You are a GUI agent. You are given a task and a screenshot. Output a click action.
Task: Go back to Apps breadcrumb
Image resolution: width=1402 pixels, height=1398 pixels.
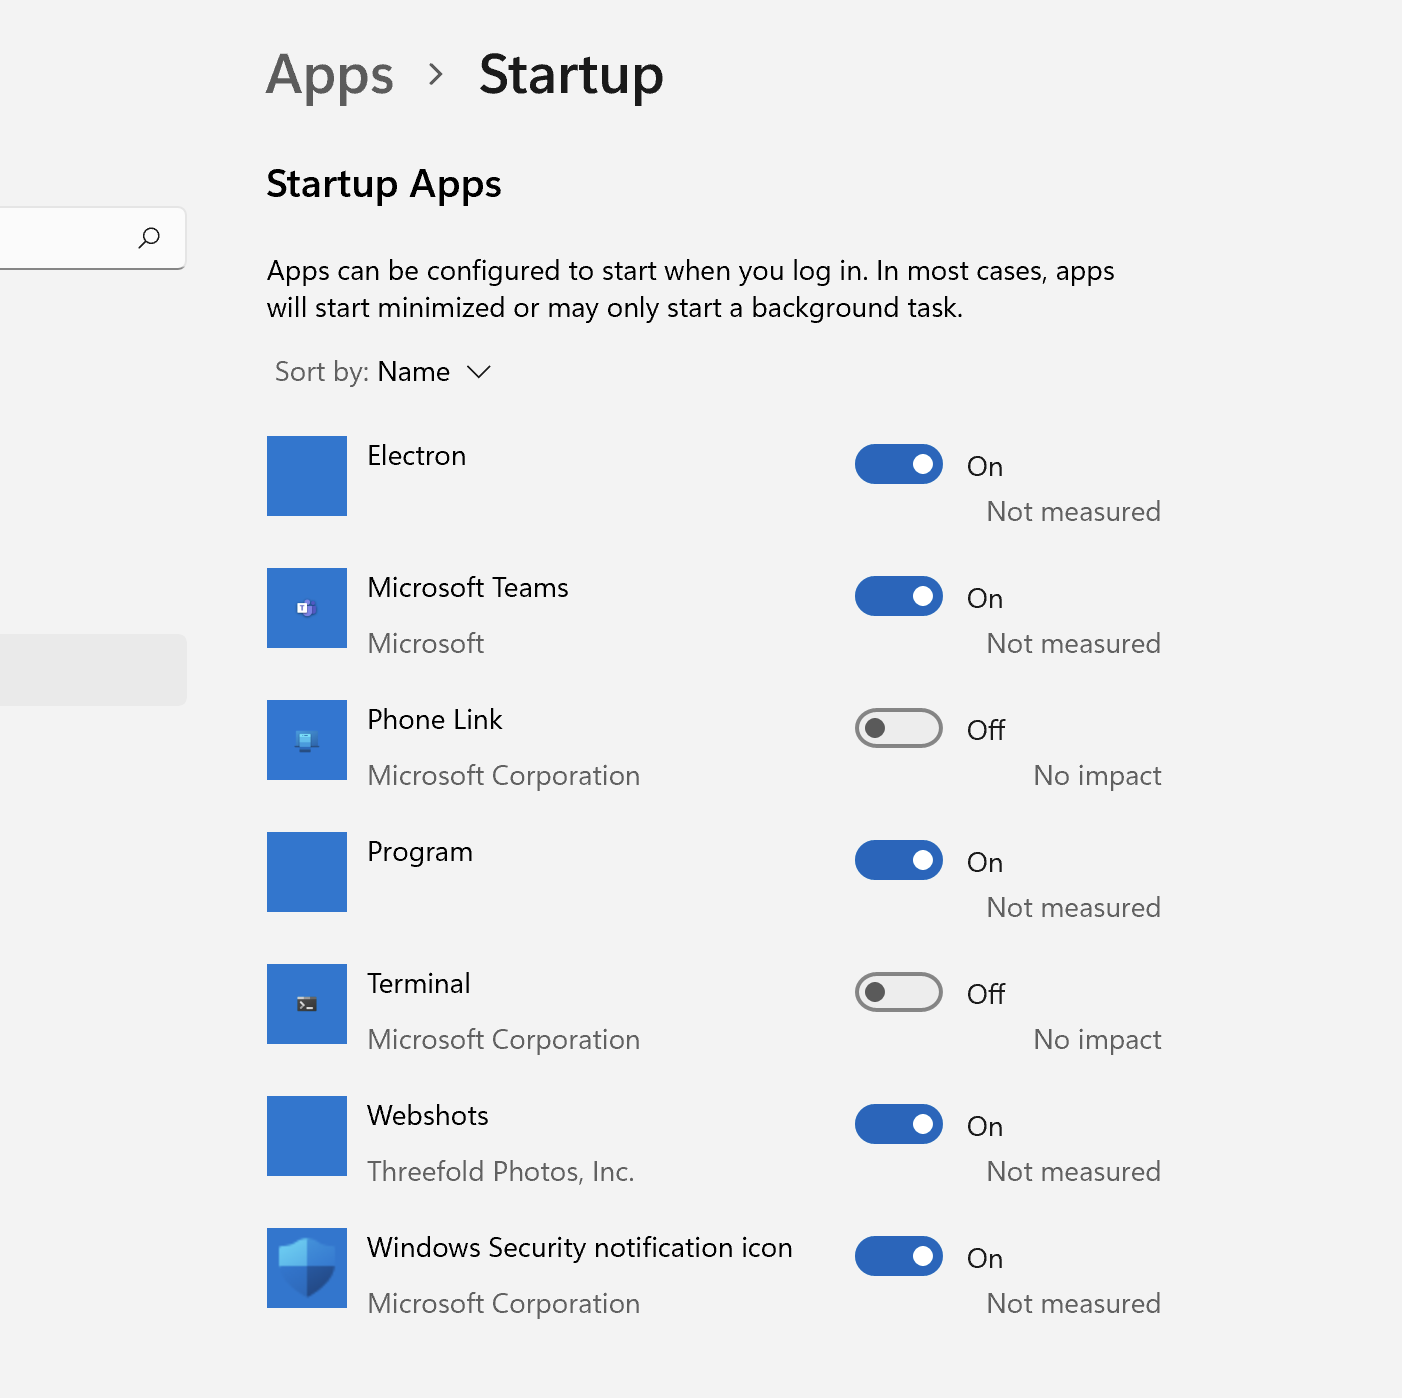coord(330,75)
